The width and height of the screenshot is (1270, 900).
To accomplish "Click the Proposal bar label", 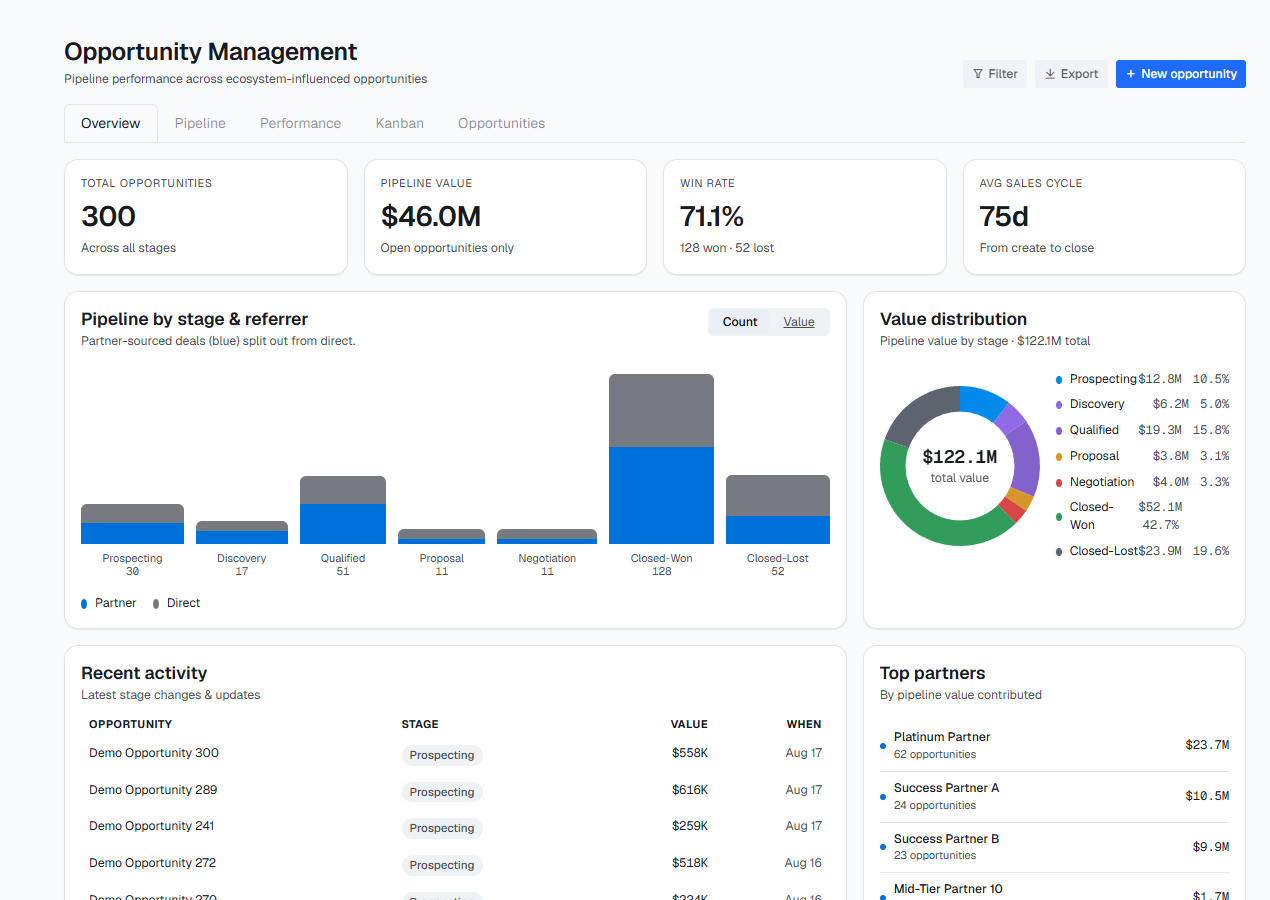I will [x=442, y=559].
